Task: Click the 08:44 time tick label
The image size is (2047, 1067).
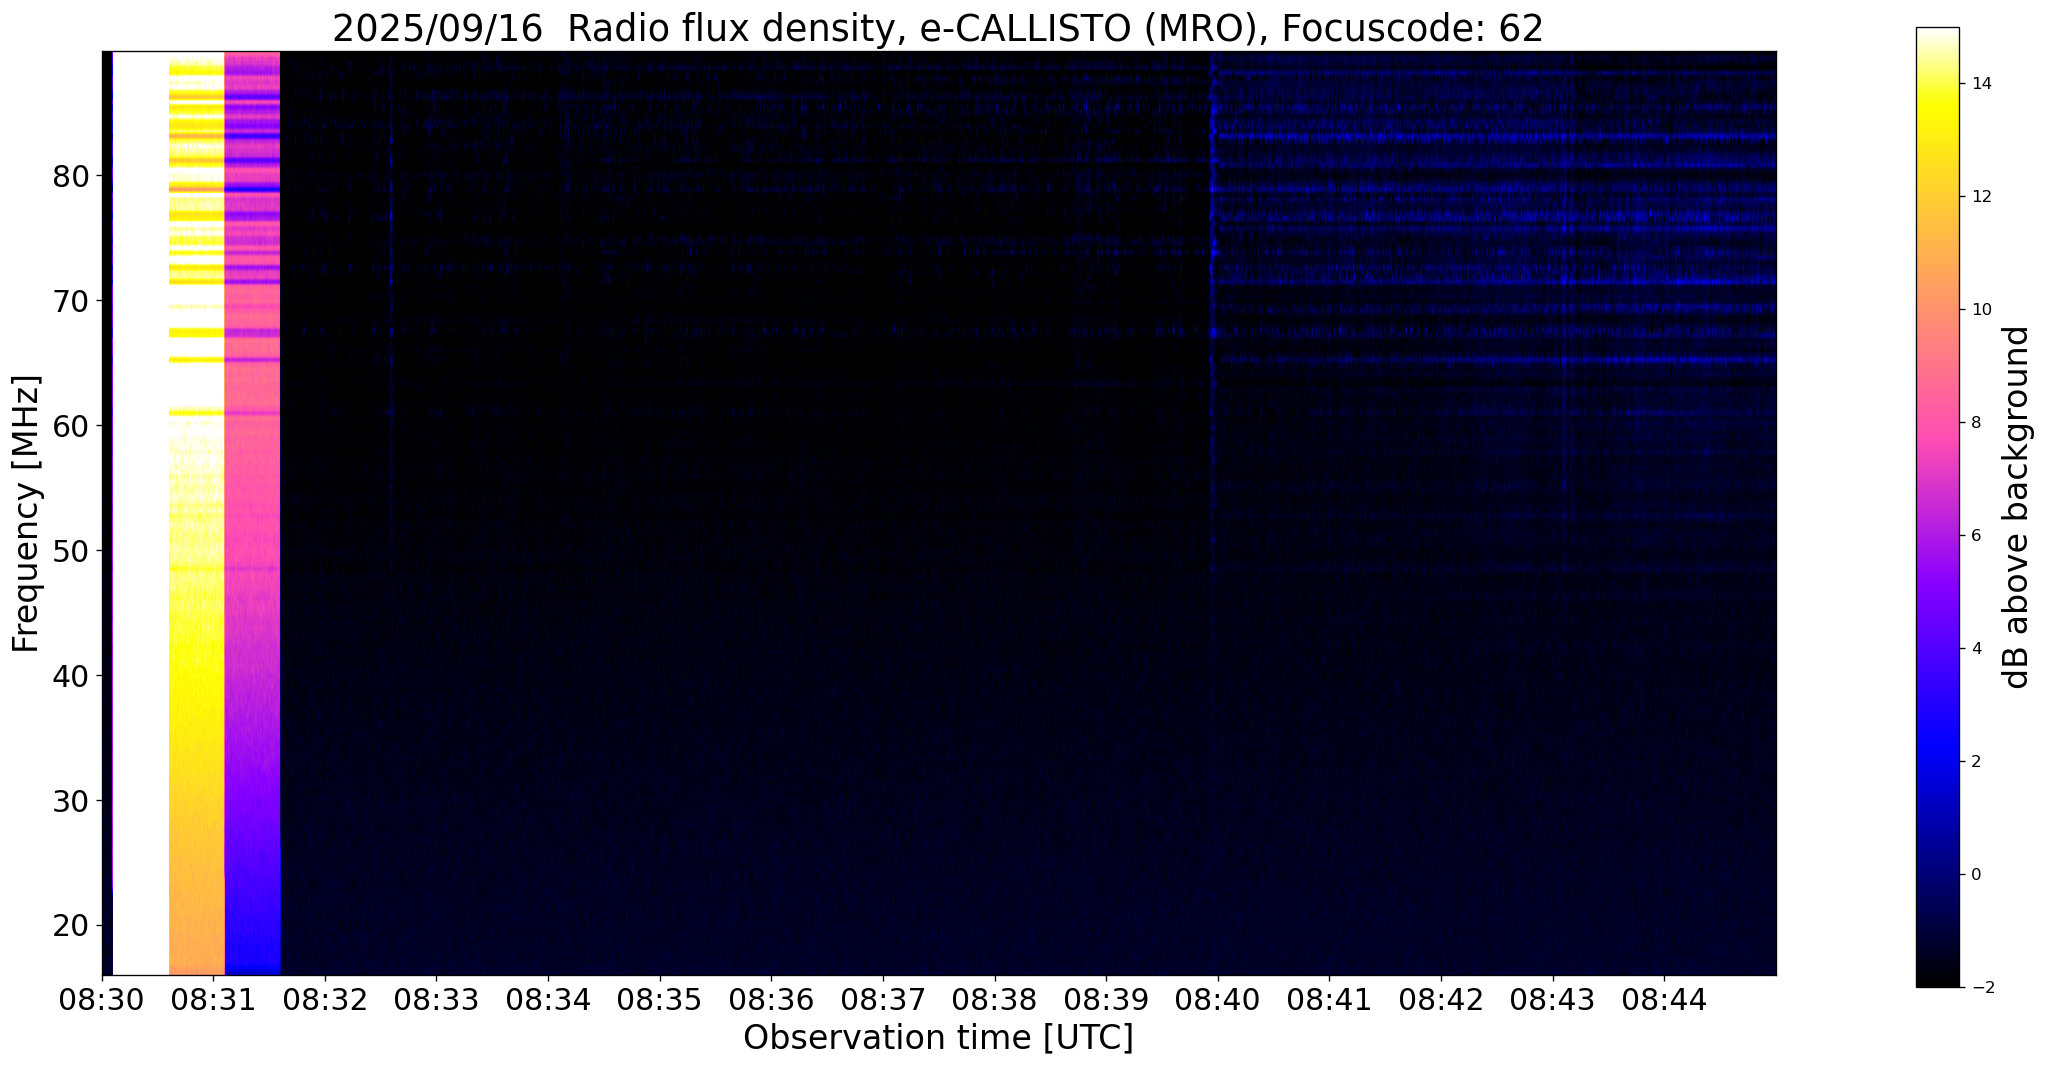Action: point(1665,1000)
